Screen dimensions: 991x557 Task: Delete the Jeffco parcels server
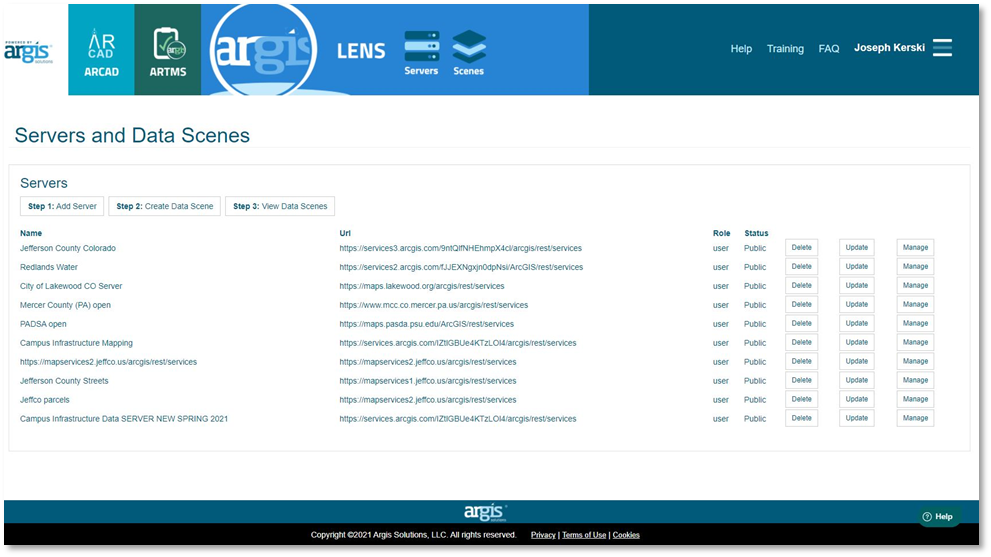801,400
